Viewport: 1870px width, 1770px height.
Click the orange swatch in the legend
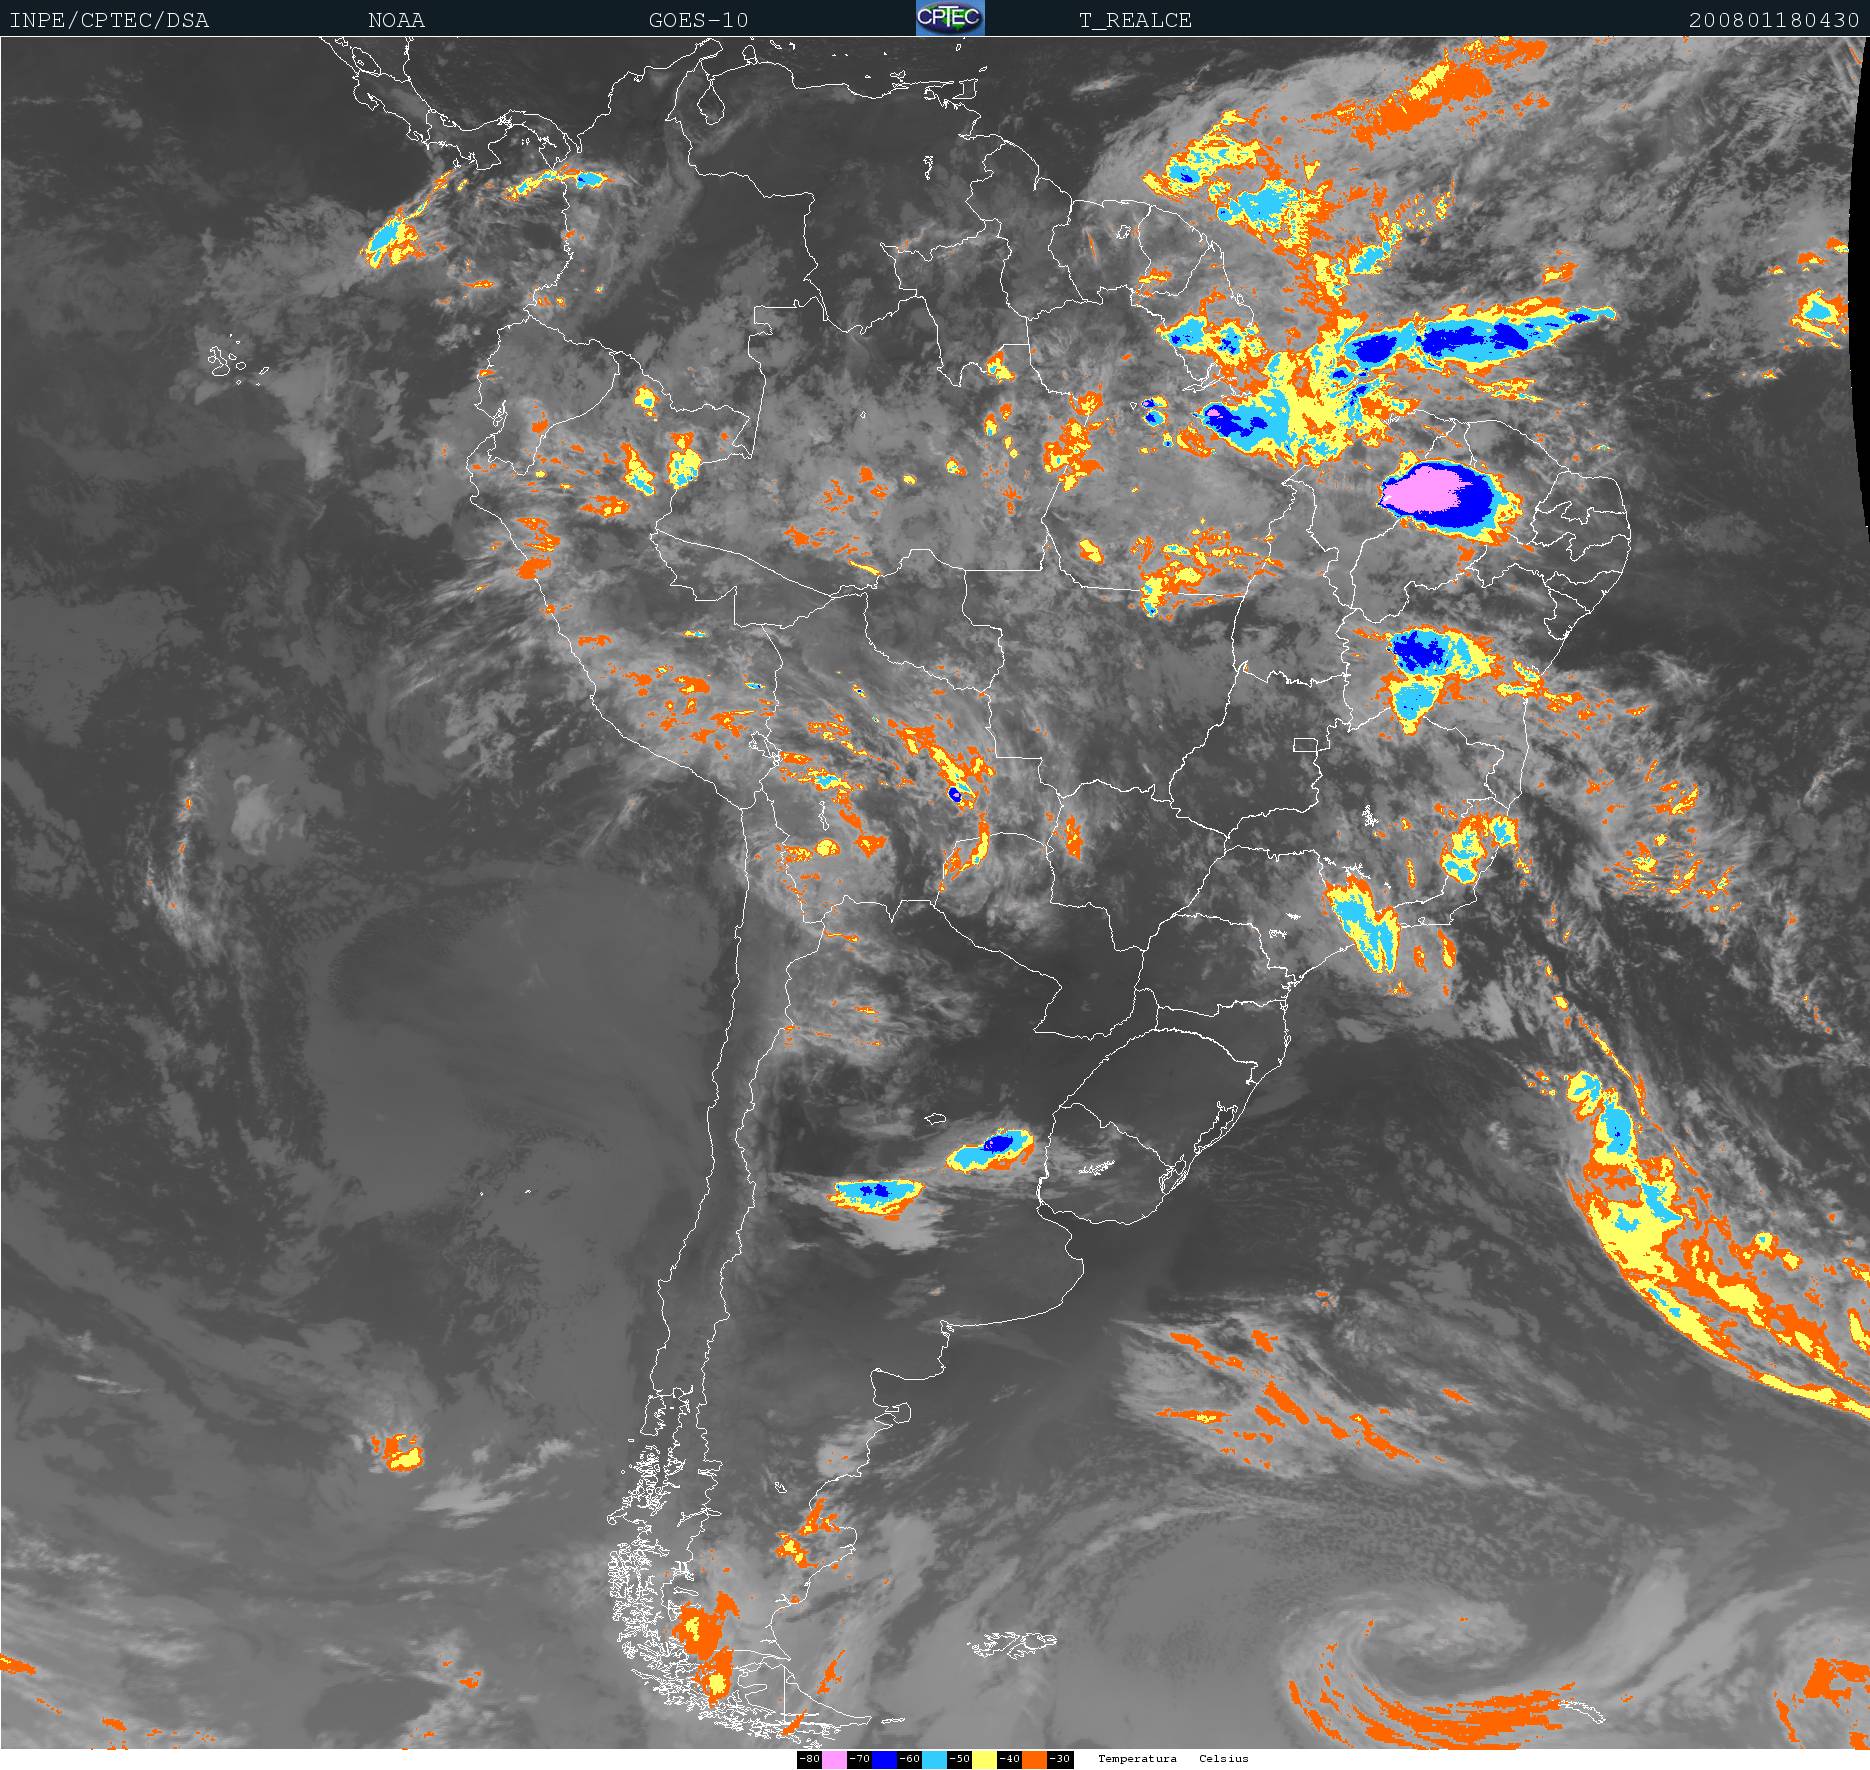pos(1035,1759)
